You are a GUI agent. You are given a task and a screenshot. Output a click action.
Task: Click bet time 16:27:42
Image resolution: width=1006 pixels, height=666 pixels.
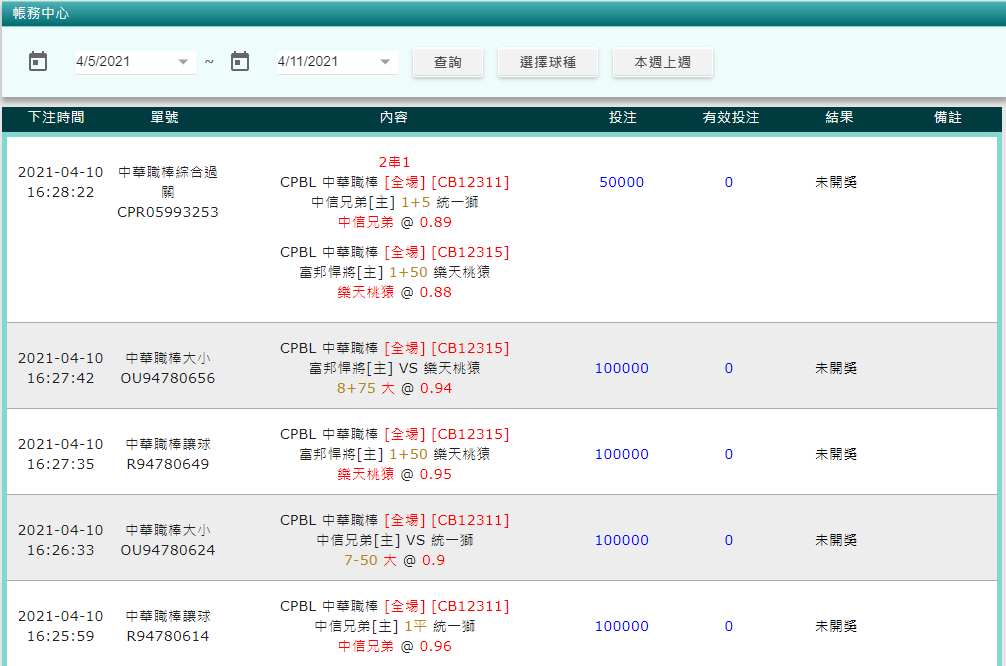click(60, 379)
